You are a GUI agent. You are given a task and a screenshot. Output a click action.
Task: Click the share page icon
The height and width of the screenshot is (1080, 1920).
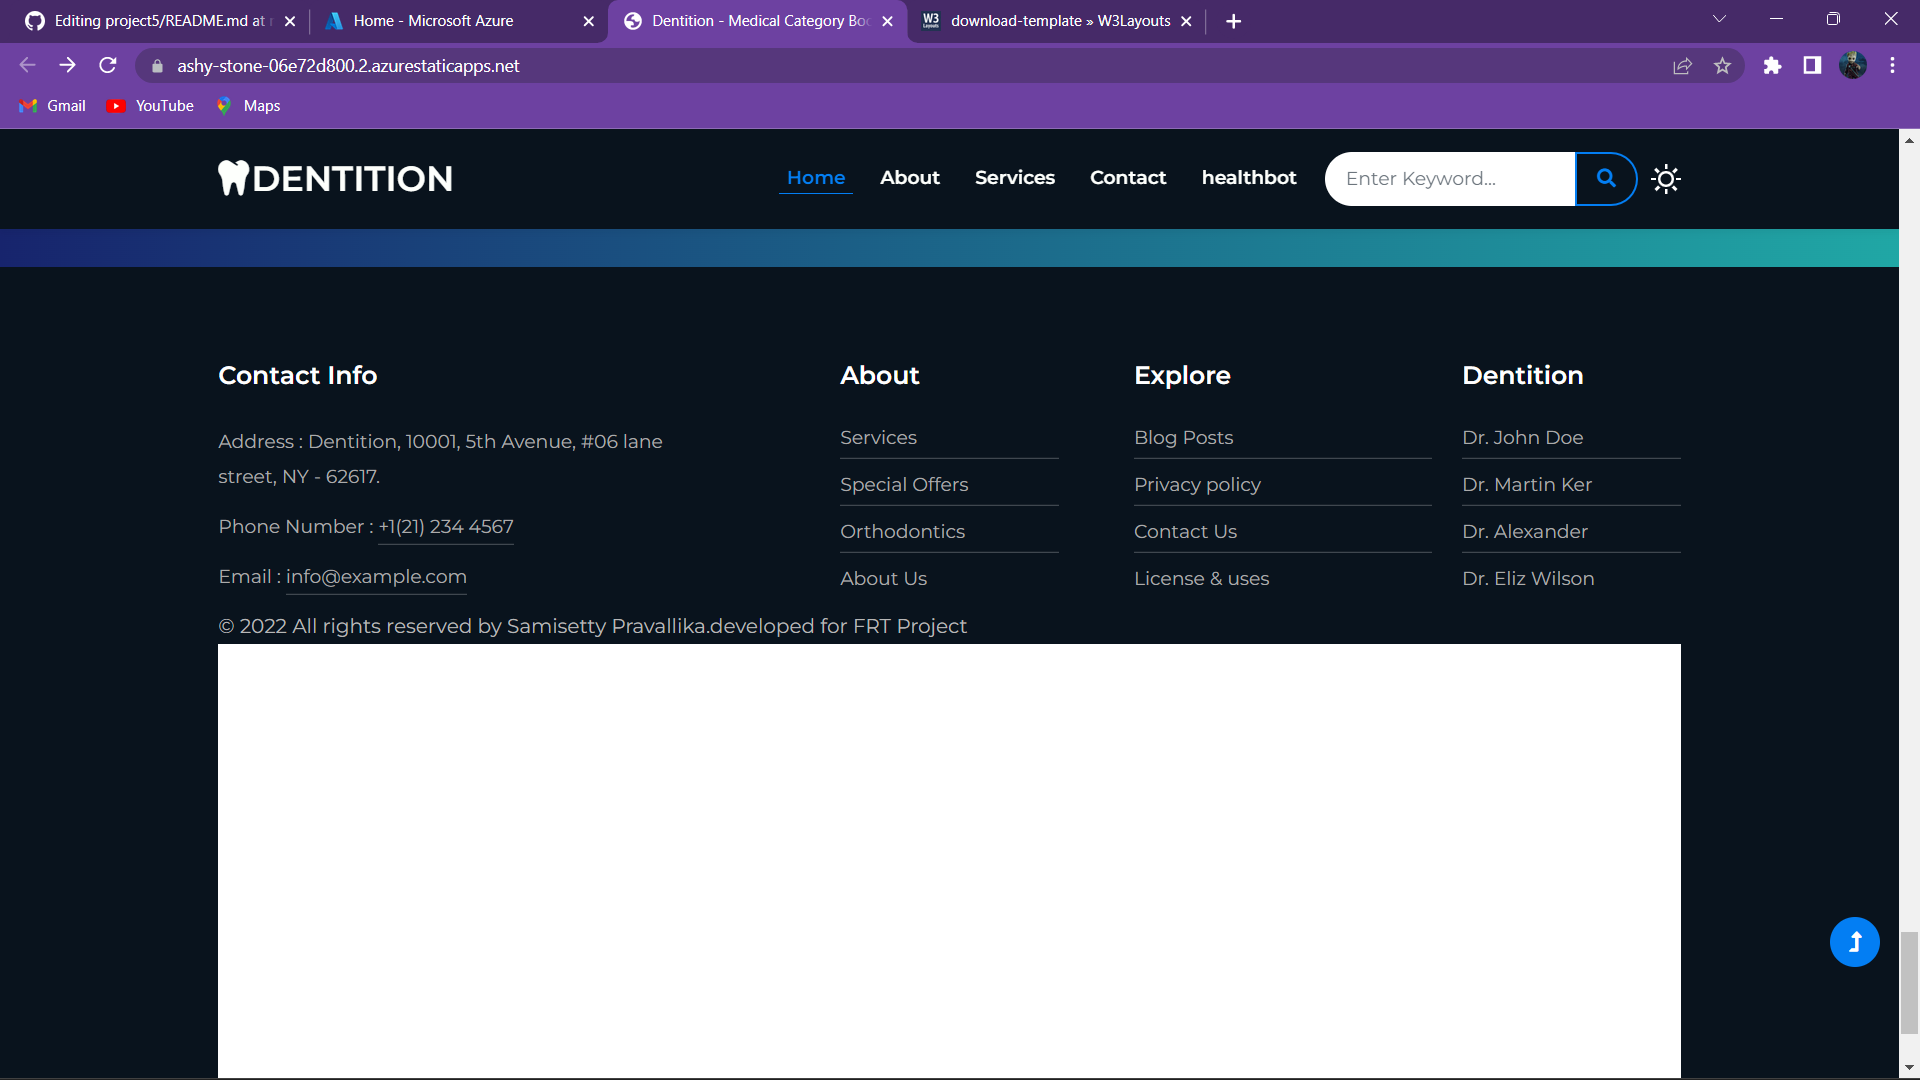[x=1682, y=66]
